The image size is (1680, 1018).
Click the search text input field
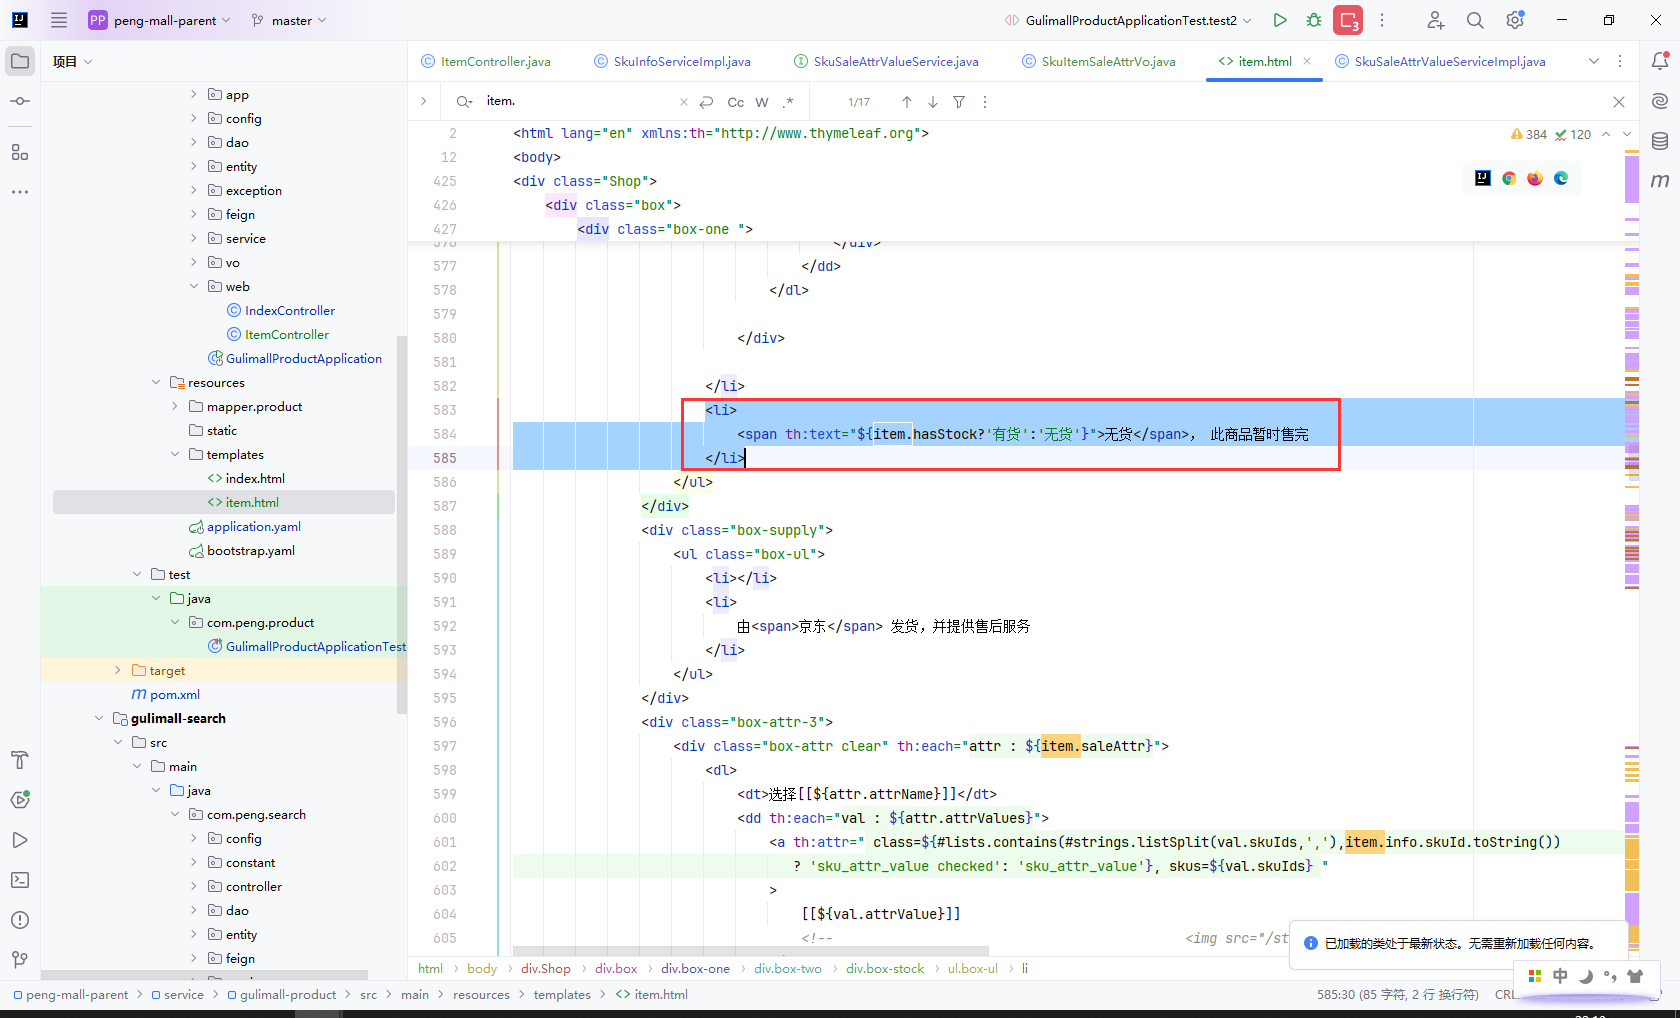click(580, 101)
